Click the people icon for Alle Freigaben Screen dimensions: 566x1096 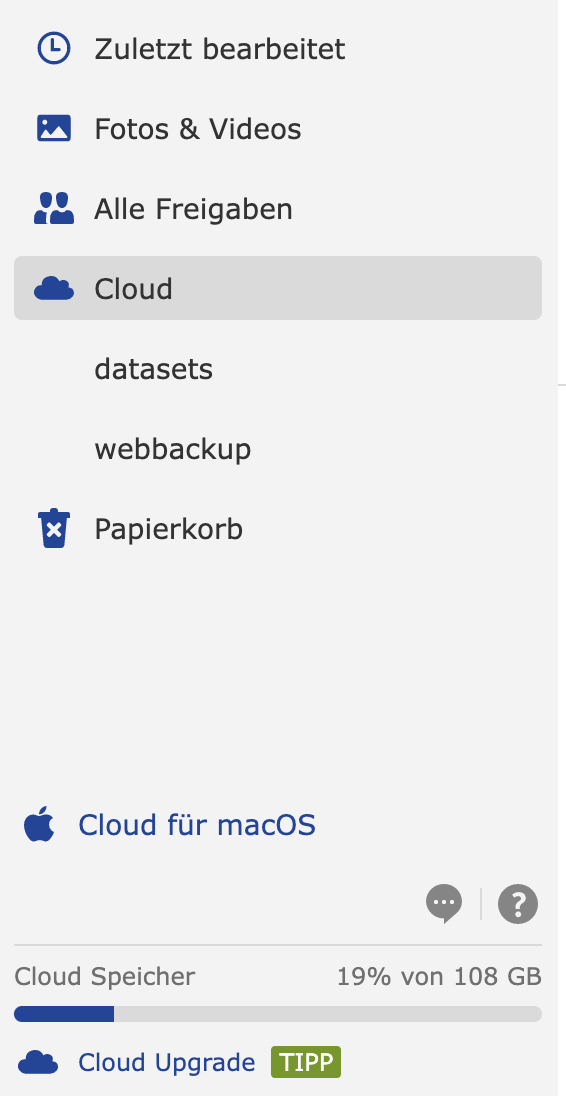54,208
